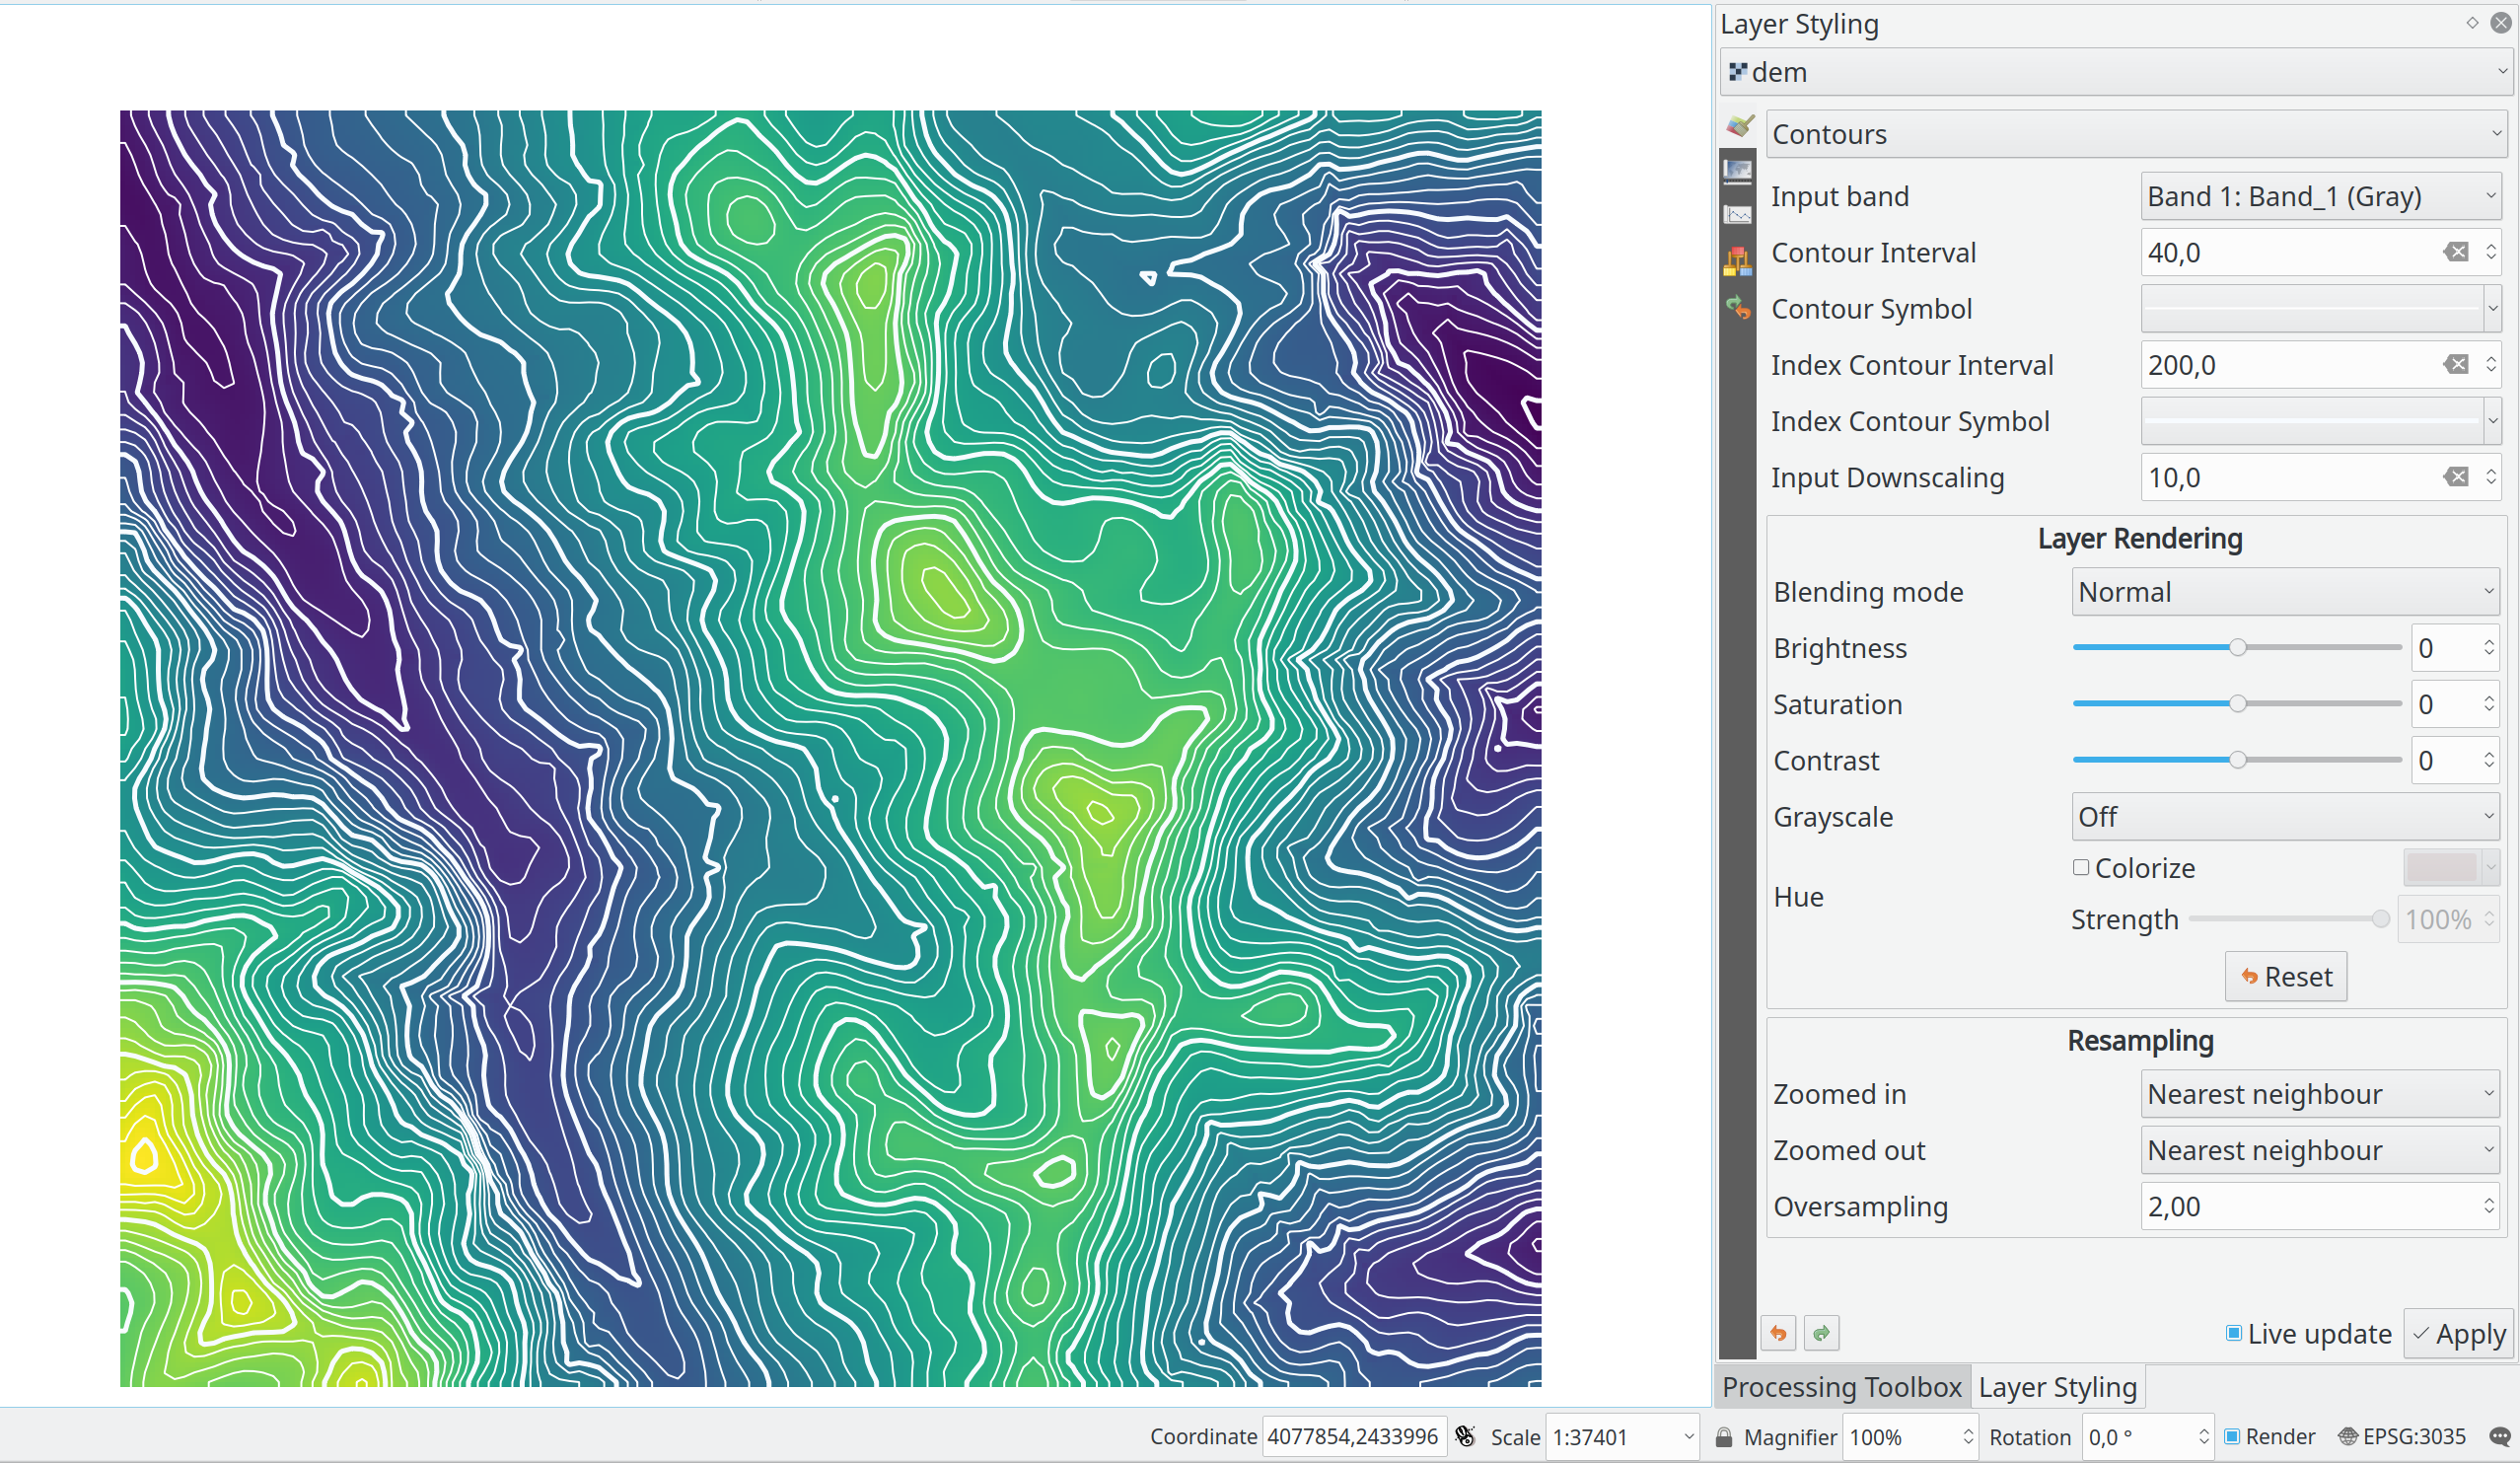Open the Style Manager tab icon

click(1738, 261)
